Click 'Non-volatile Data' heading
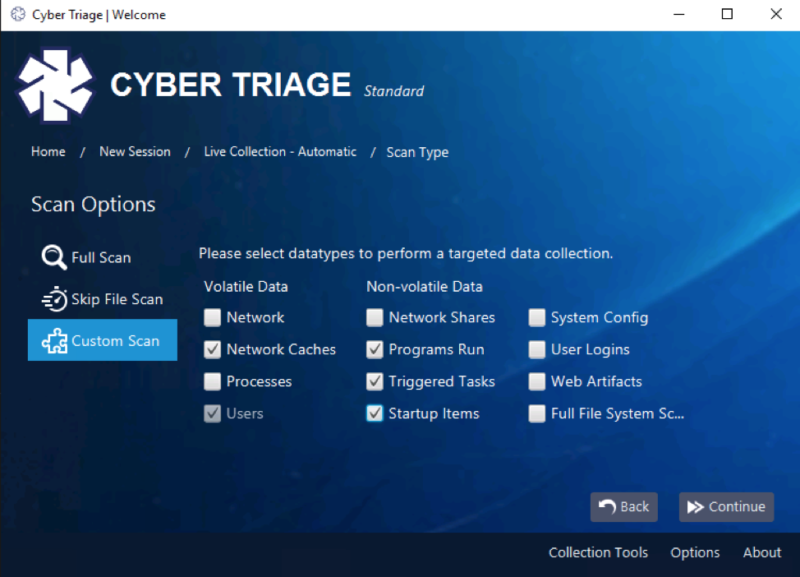Viewport: 800px width, 577px height. click(424, 287)
